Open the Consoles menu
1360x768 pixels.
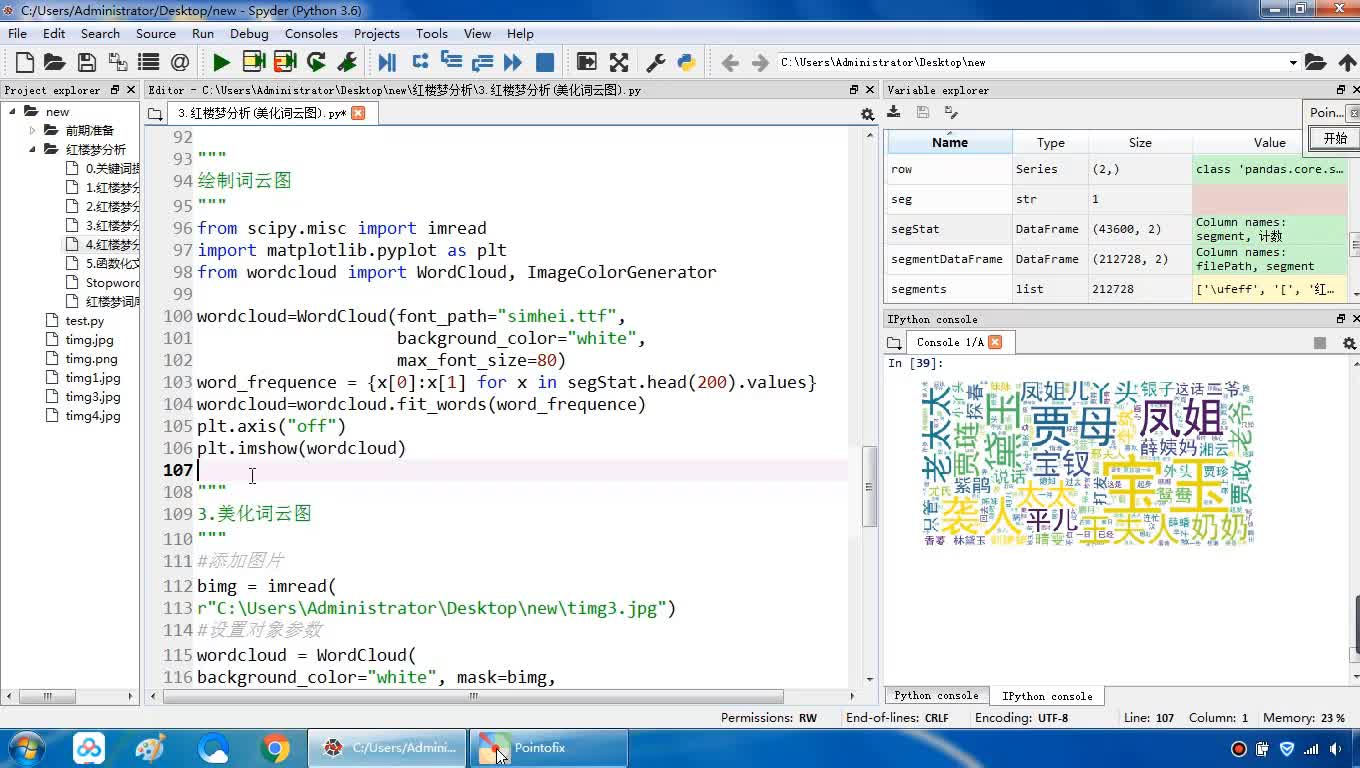click(311, 33)
